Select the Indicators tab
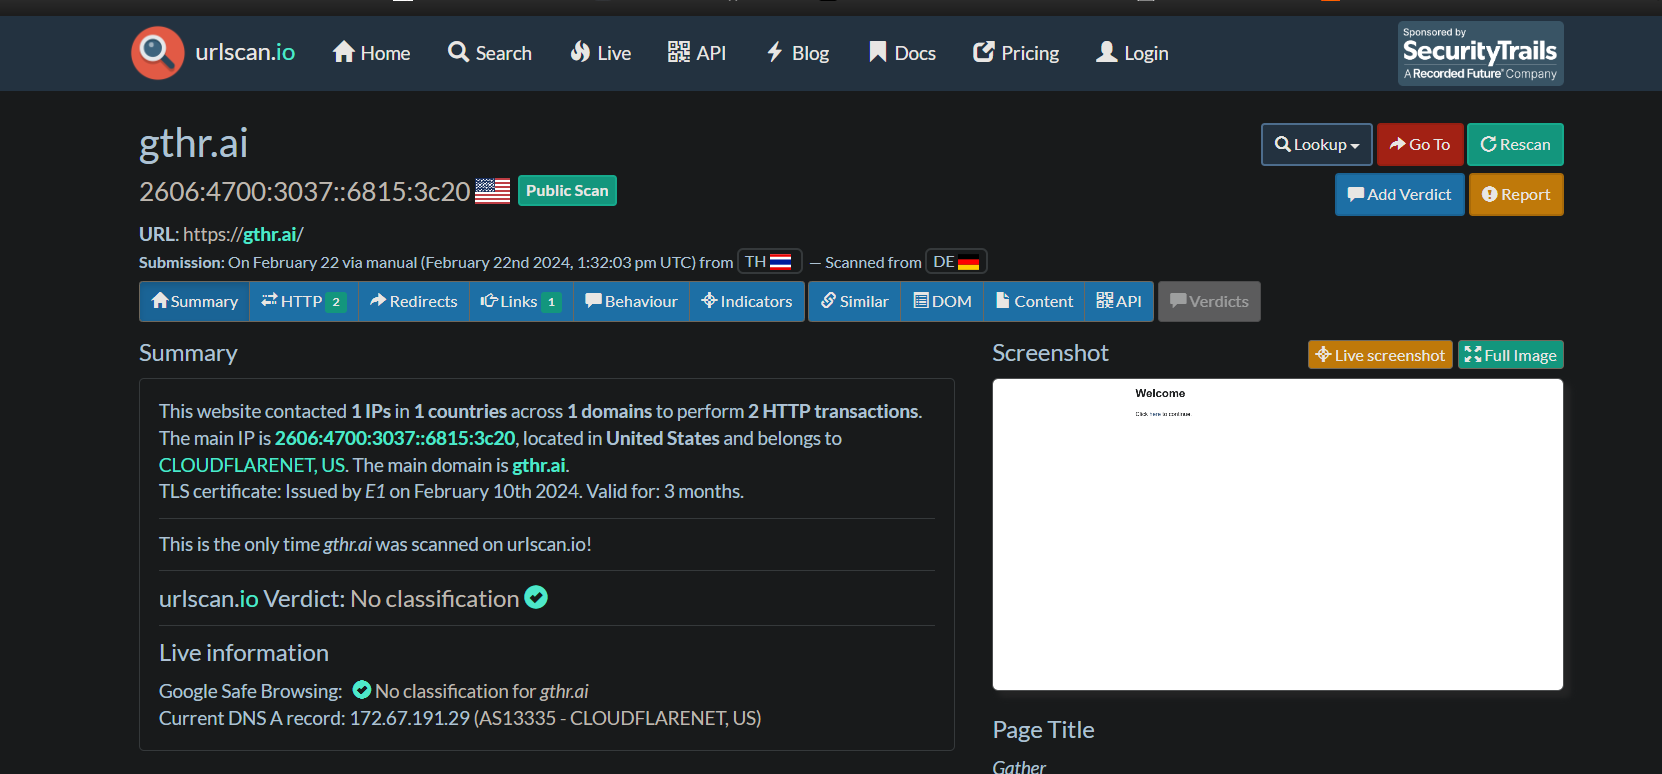This screenshot has height=774, width=1662. click(747, 302)
